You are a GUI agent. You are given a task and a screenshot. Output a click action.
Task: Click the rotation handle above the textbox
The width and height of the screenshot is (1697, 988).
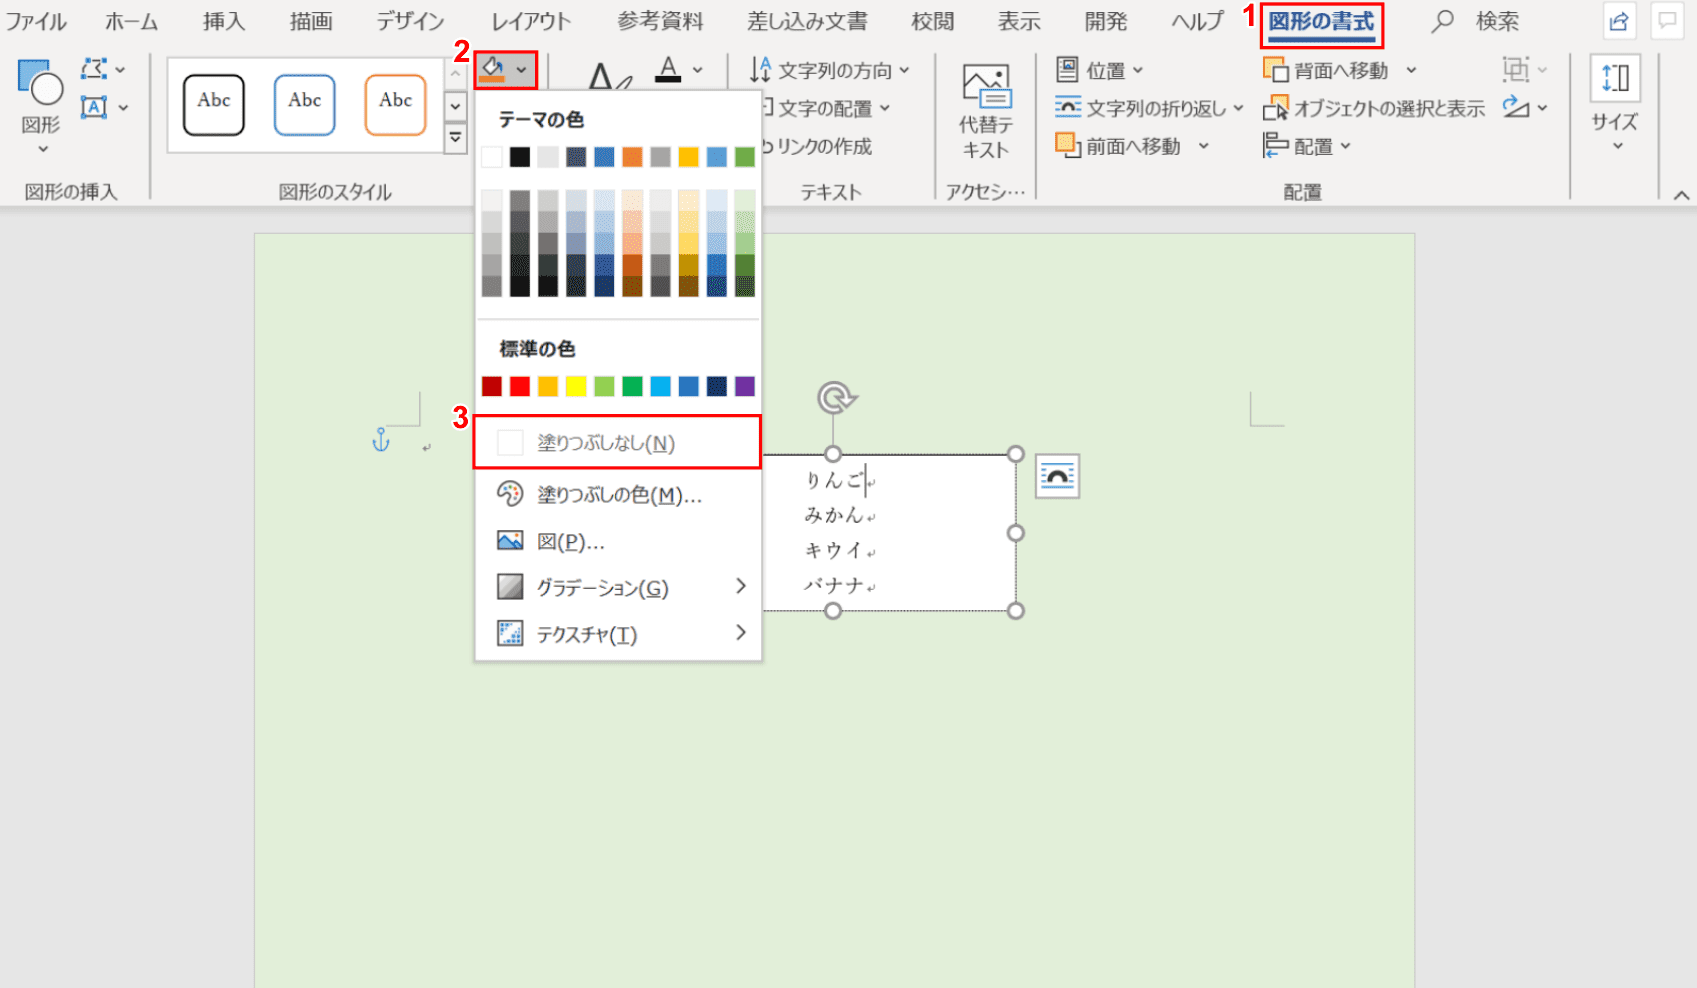click(x=834, y=397)
